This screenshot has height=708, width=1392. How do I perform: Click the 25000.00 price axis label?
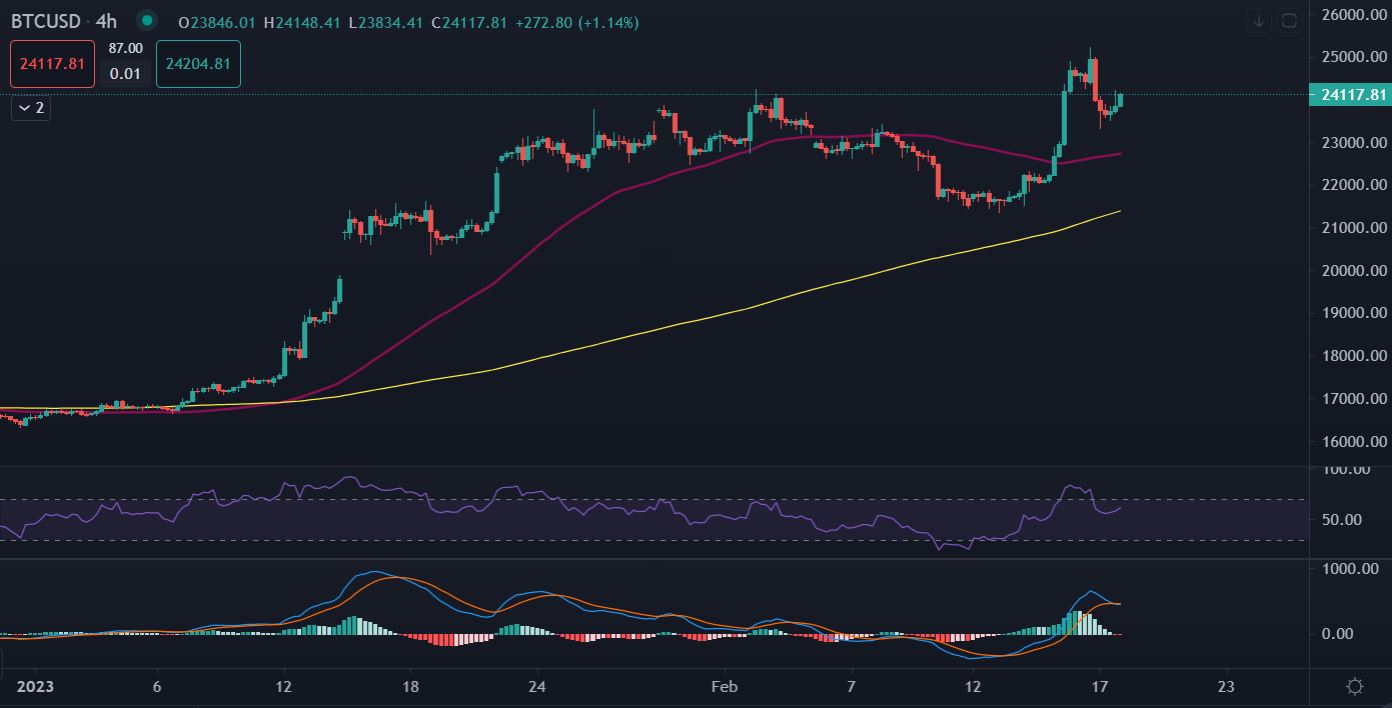pos(1354,57)
